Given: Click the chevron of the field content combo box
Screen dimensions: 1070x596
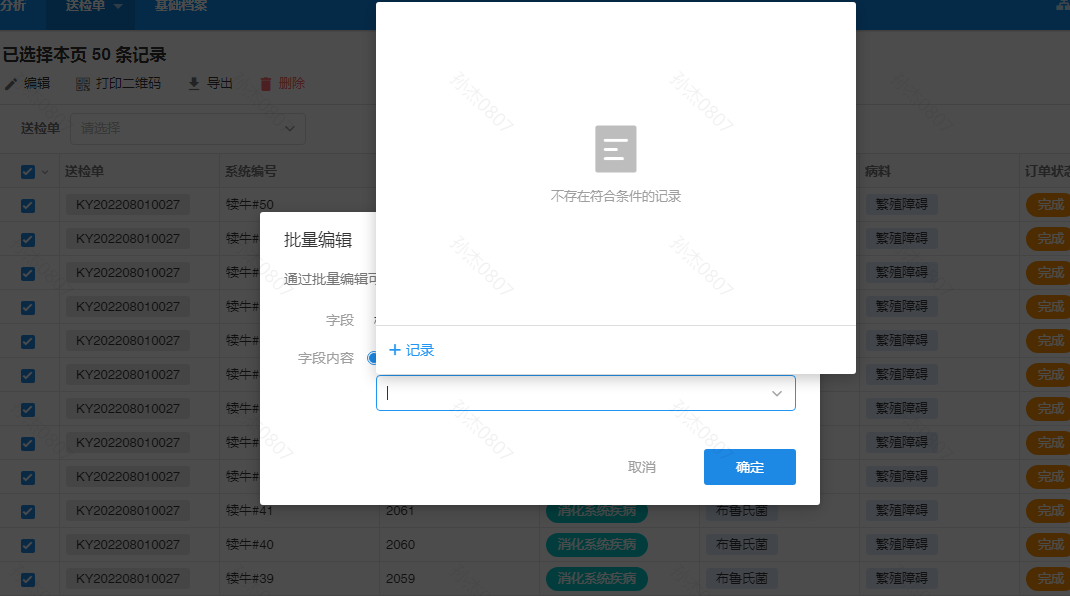Looking at the screenshot, I should (777, 394).
